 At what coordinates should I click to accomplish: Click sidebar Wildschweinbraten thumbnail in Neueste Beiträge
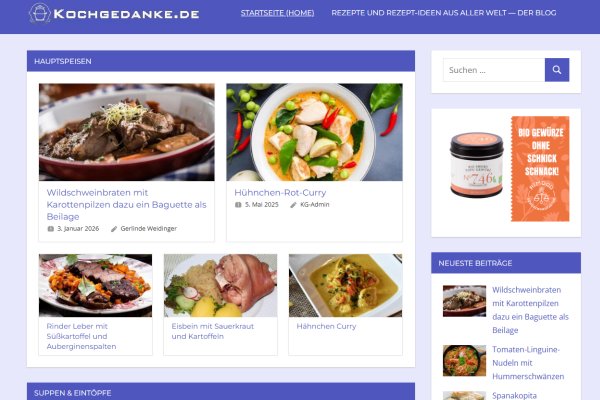point(464,301)
